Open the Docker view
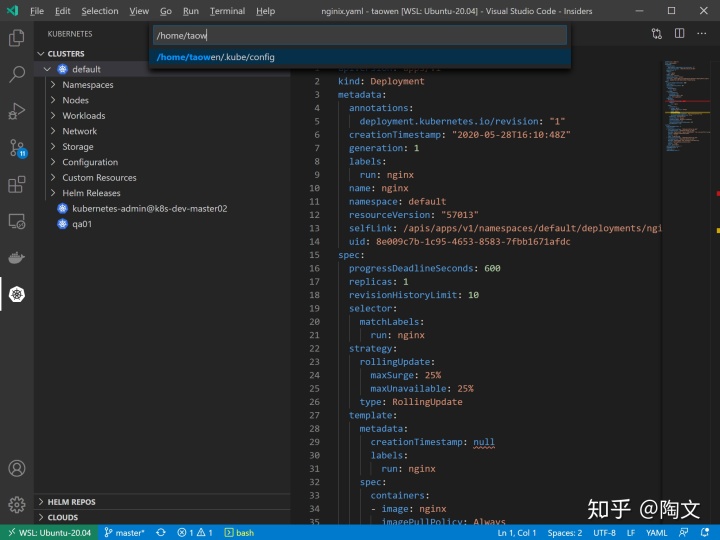Viewport: 720px width, 540px height. tap(17, 258)
